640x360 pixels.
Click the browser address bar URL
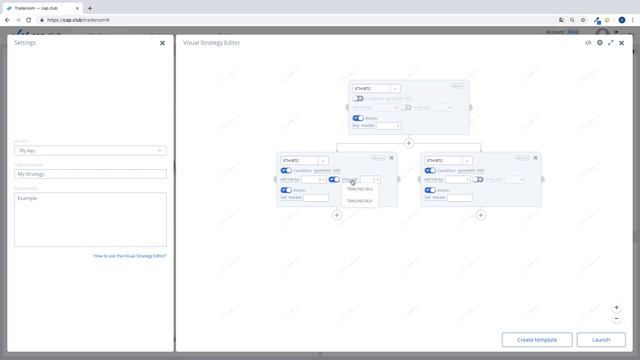click(x=78, y=20)
